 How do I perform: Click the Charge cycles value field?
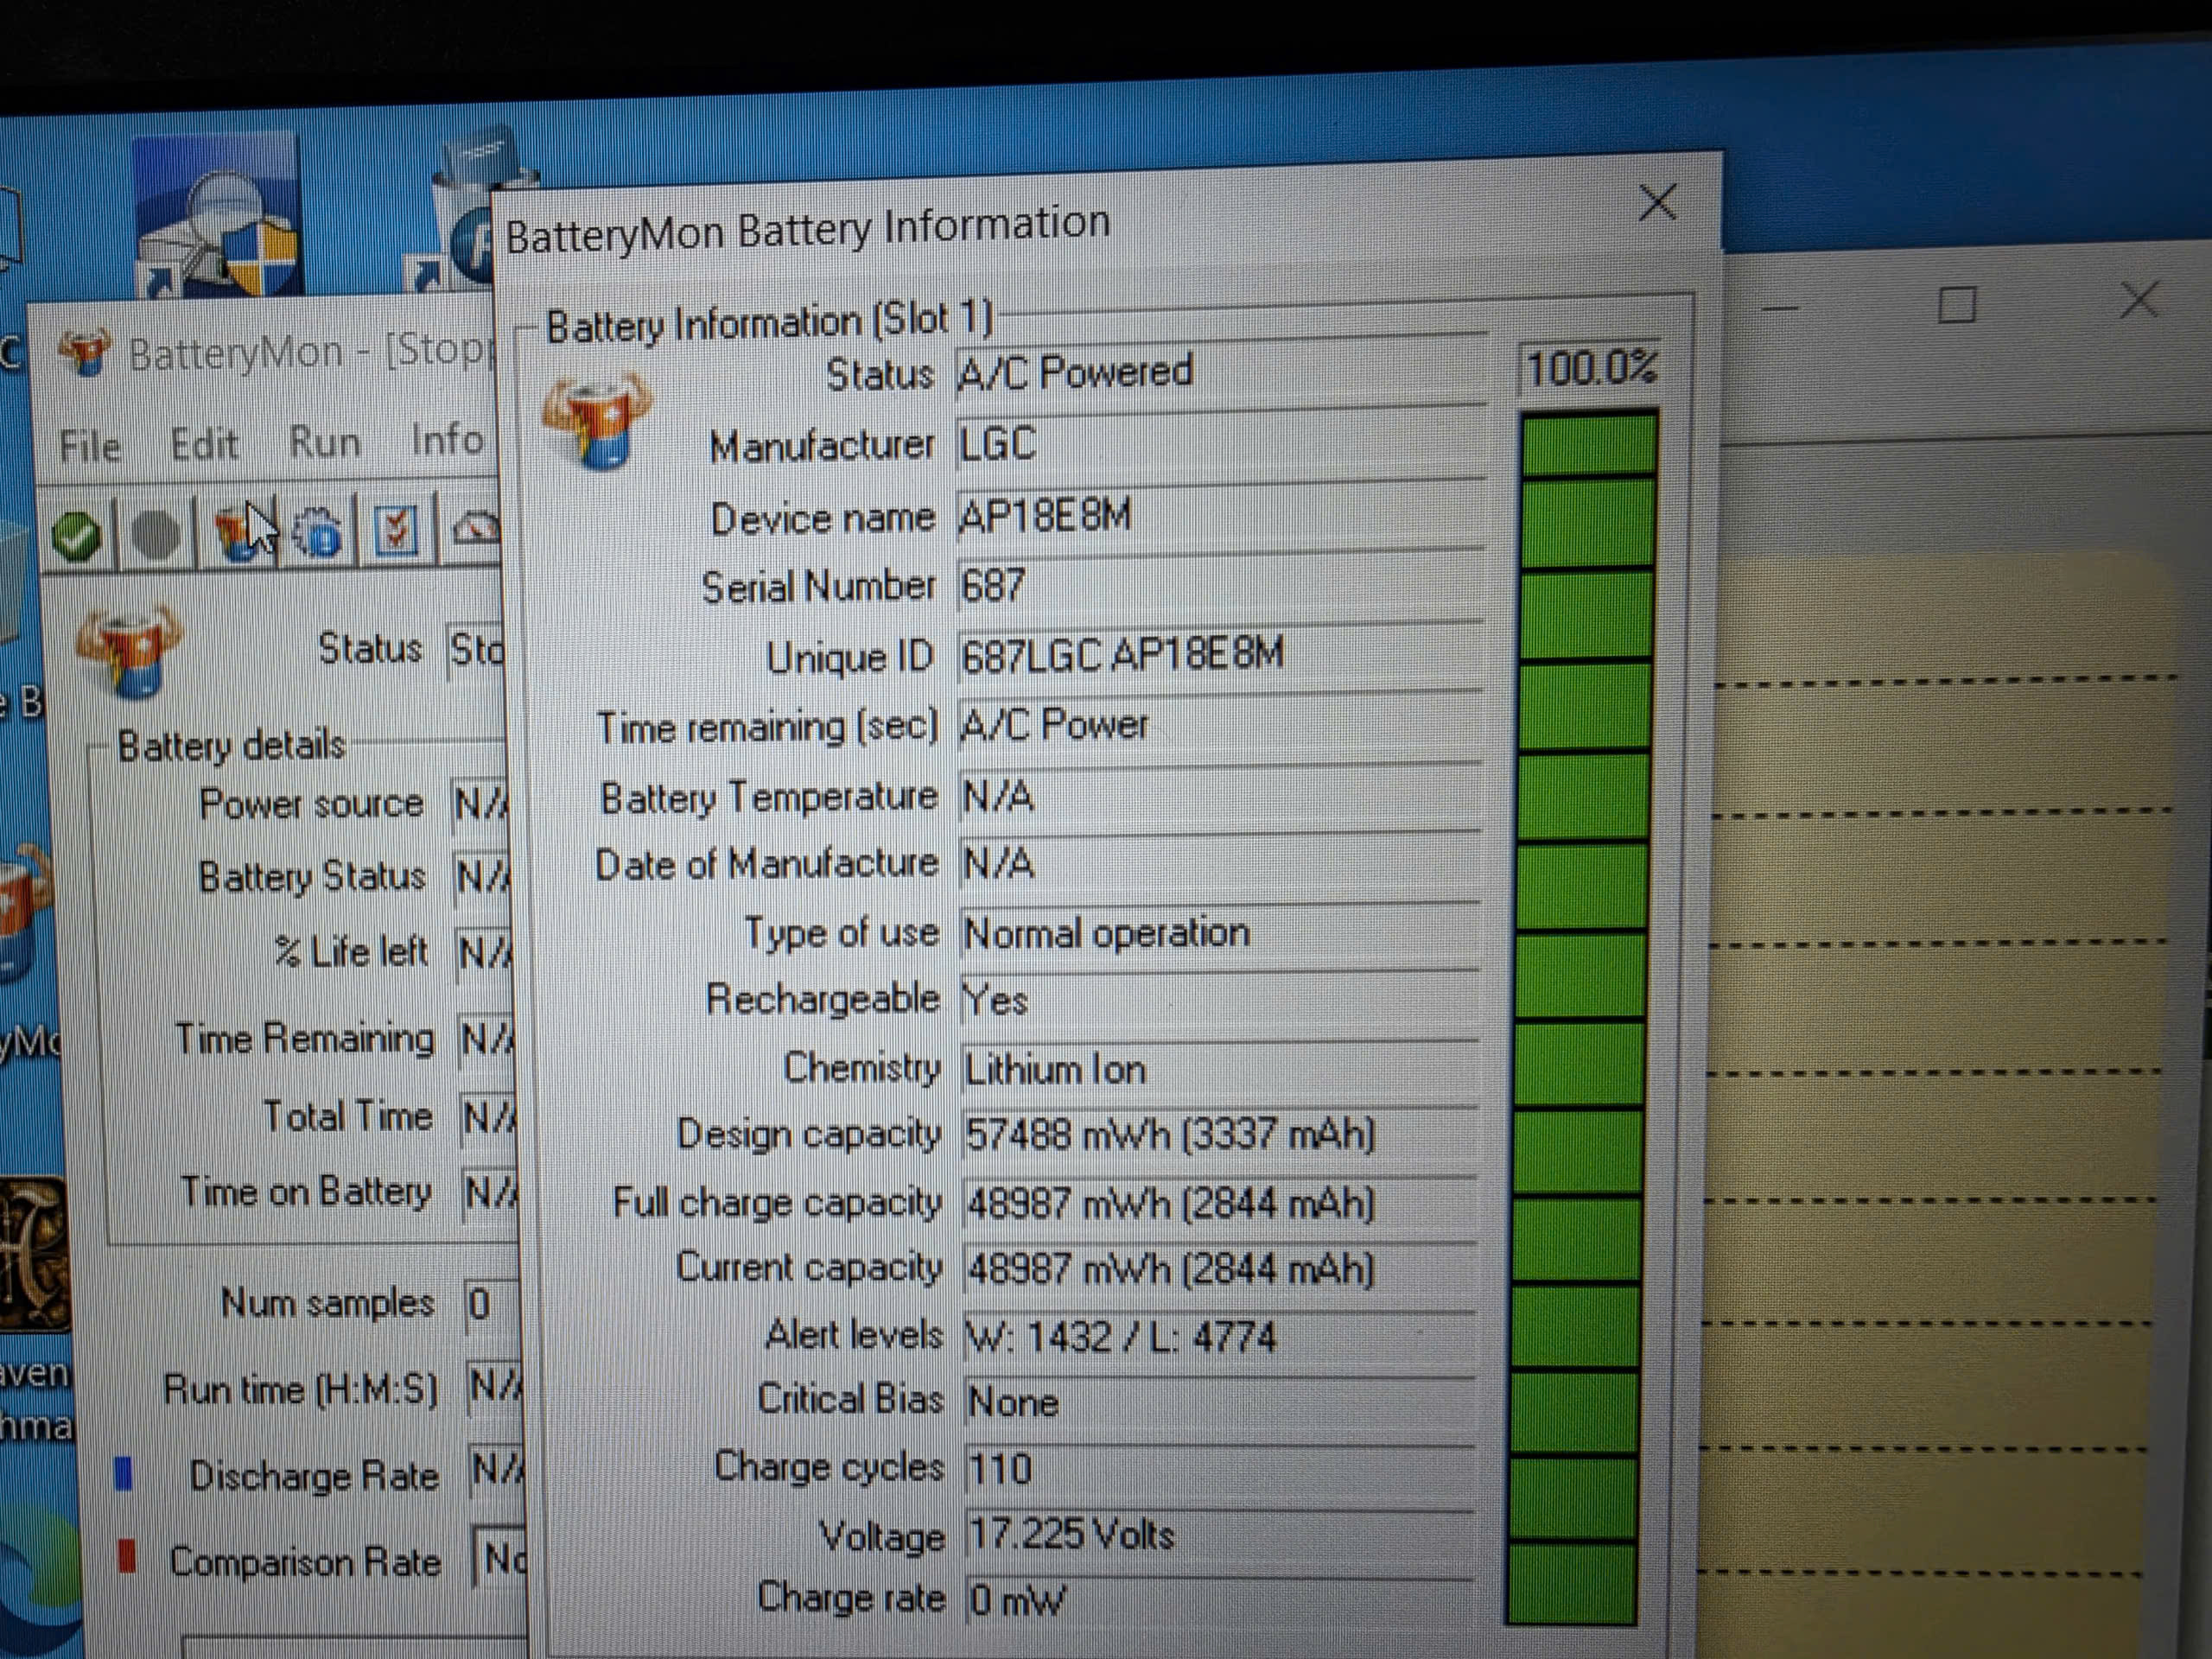click(x=1220, y=1469)
